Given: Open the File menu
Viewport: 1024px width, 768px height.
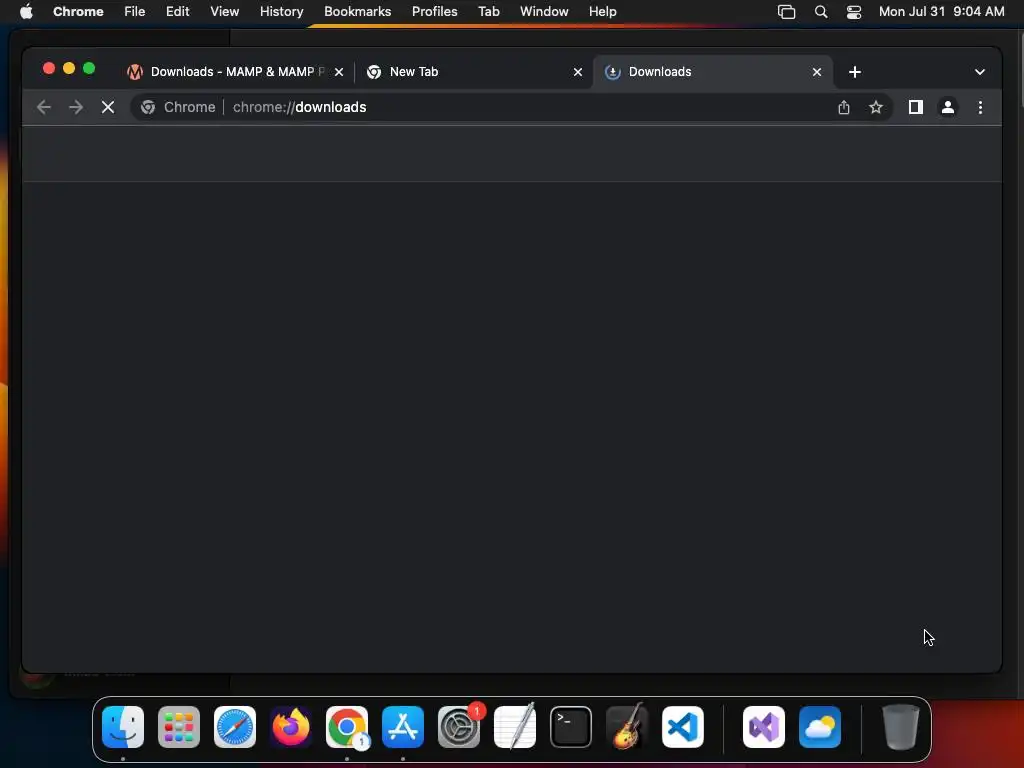Looking at the screenshot, I should 135,12.
